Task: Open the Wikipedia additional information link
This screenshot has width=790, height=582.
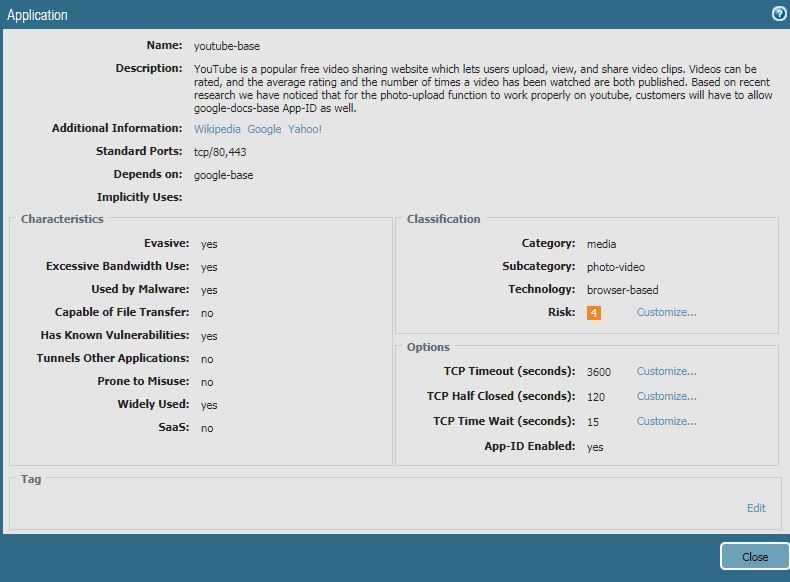Action: pyautogui.click(x=217, y=129)
